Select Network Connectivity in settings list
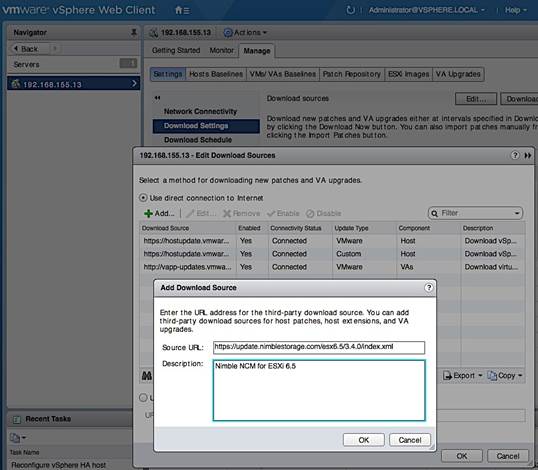Screen dimensions: 538x470 [200, 111]
